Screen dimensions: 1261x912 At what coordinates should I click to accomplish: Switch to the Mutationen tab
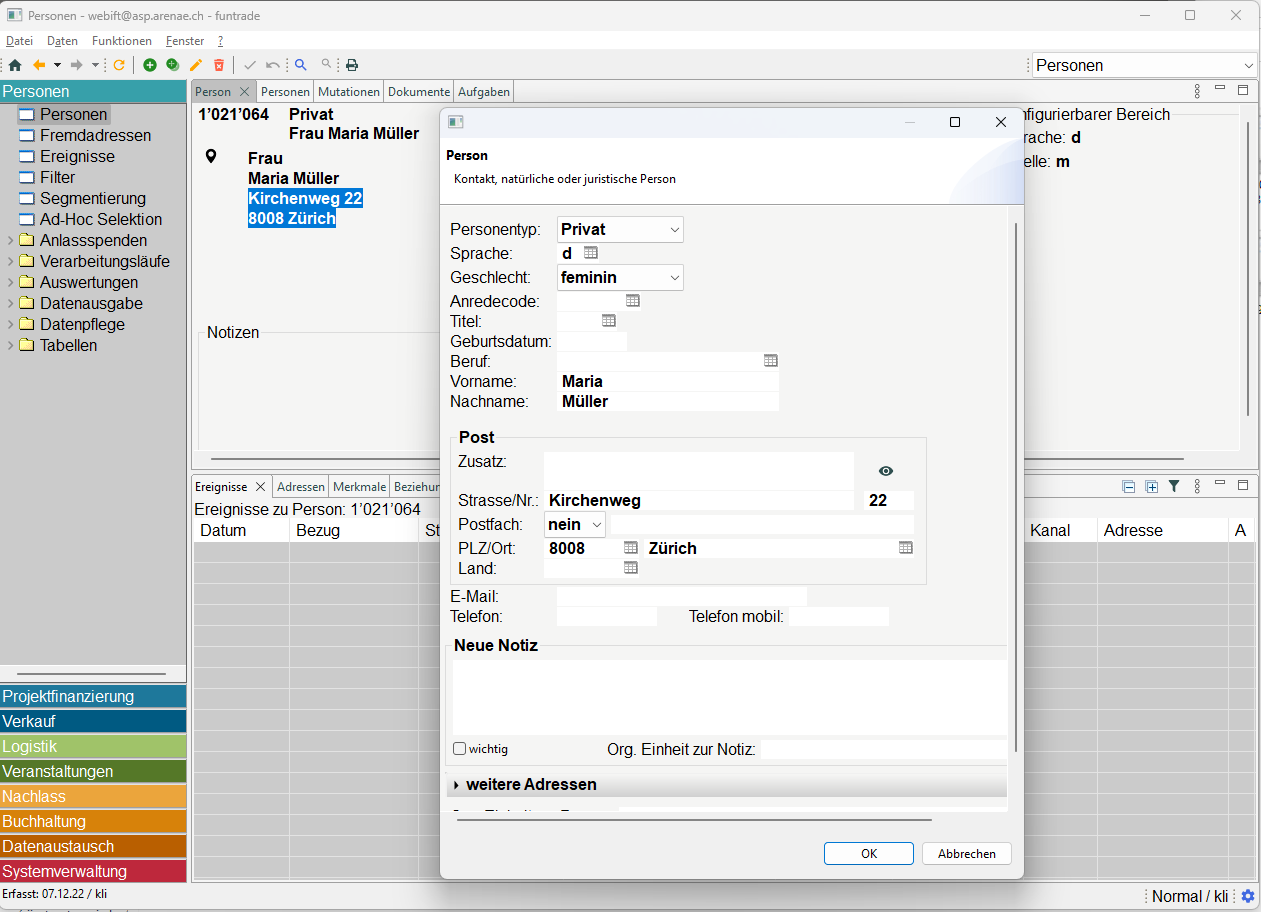[x=349, y=91]
